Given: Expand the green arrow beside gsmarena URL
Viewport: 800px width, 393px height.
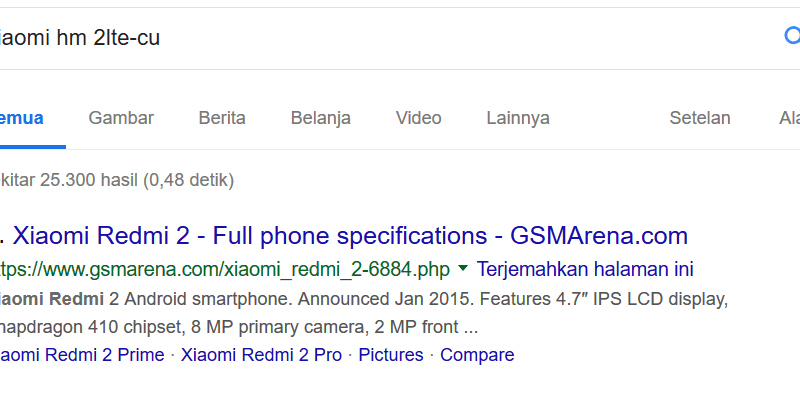Looking at the screenshot, I should pyautogui.click(x=463, y=268).
